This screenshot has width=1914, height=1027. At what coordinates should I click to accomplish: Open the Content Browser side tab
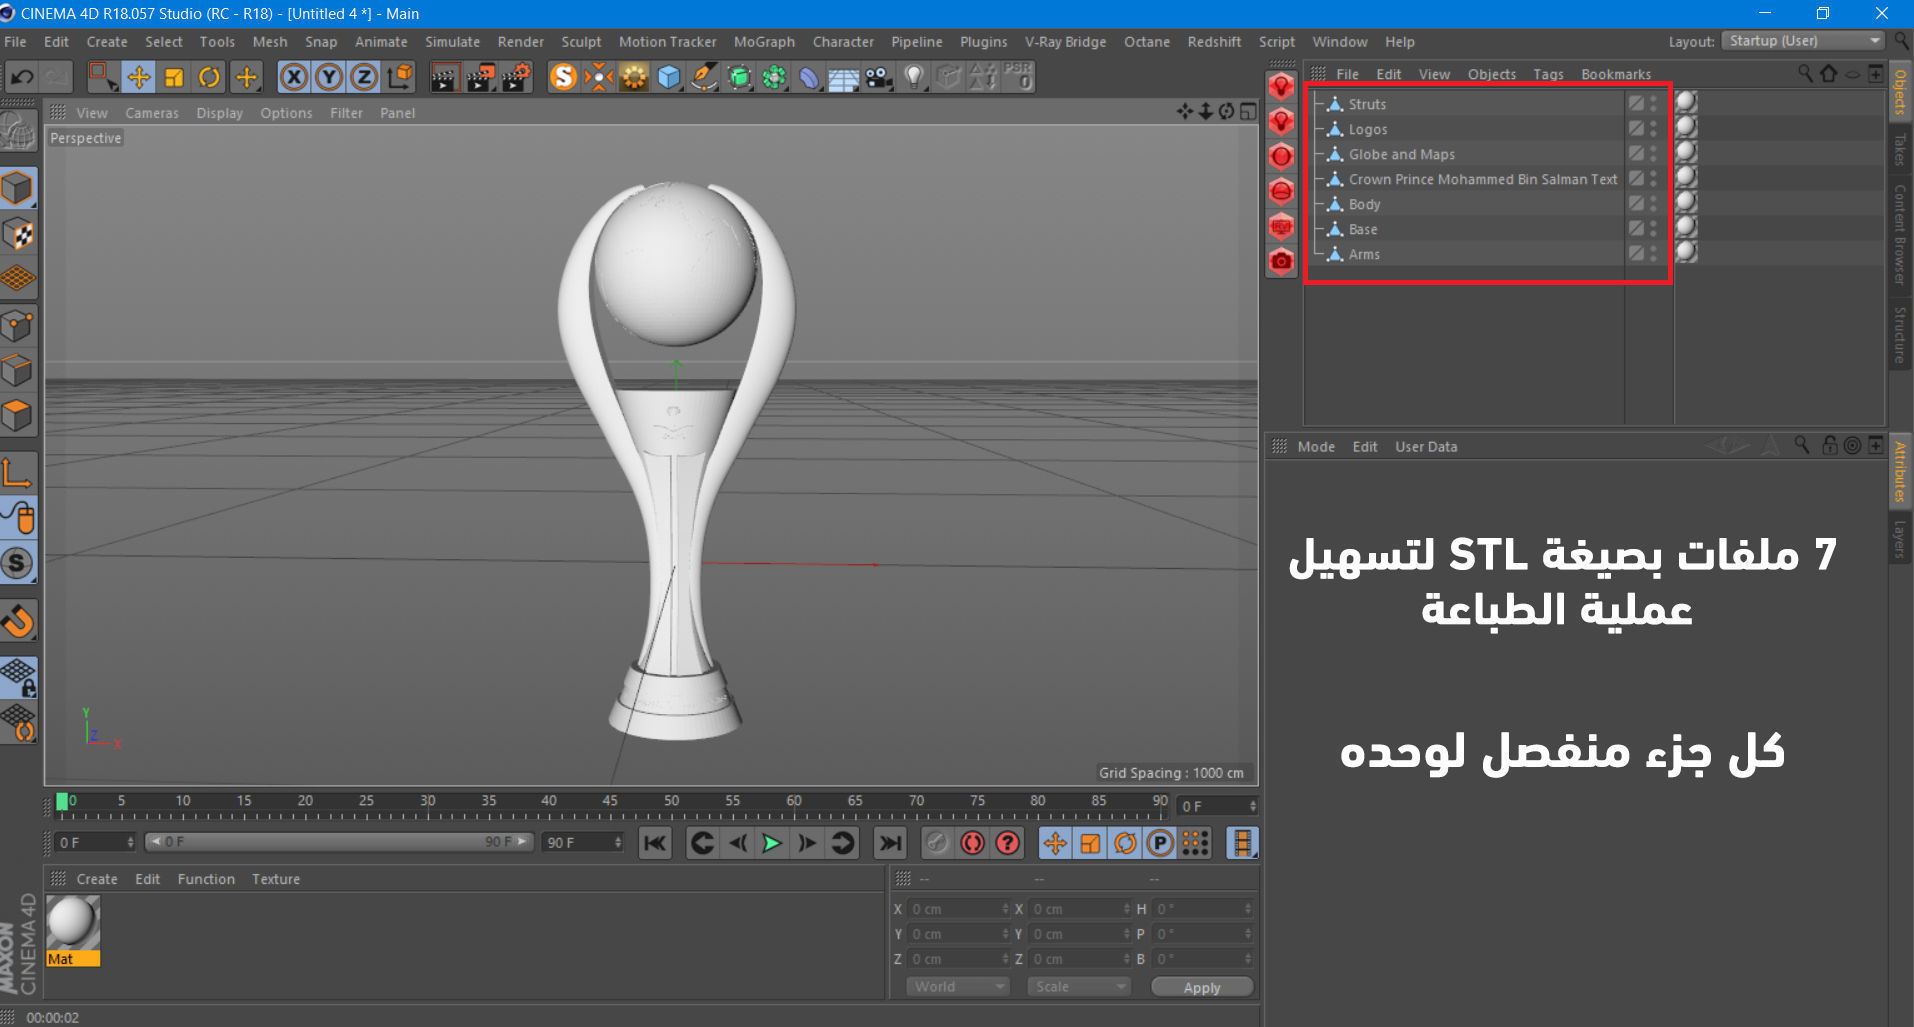coord(1900,235)
